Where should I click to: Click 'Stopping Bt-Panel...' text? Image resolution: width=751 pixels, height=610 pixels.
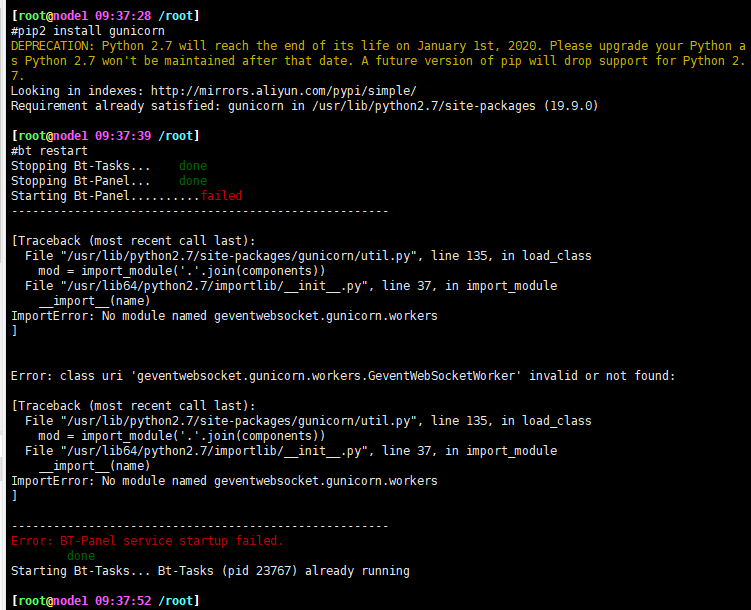coord(80,181)
